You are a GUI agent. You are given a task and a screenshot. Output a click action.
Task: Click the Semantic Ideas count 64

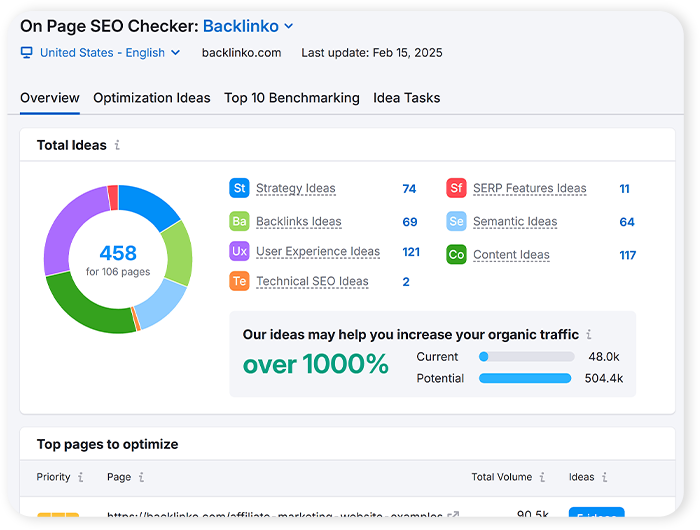coord(627,222)
